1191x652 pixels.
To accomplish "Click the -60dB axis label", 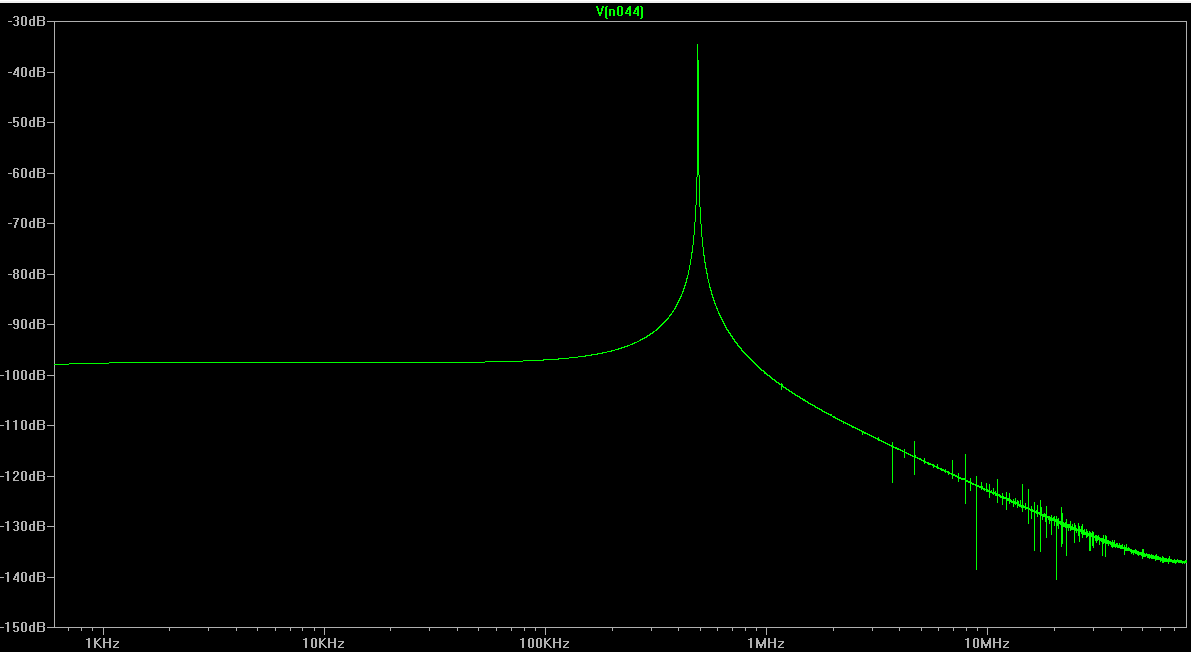I will coord(26,172).
